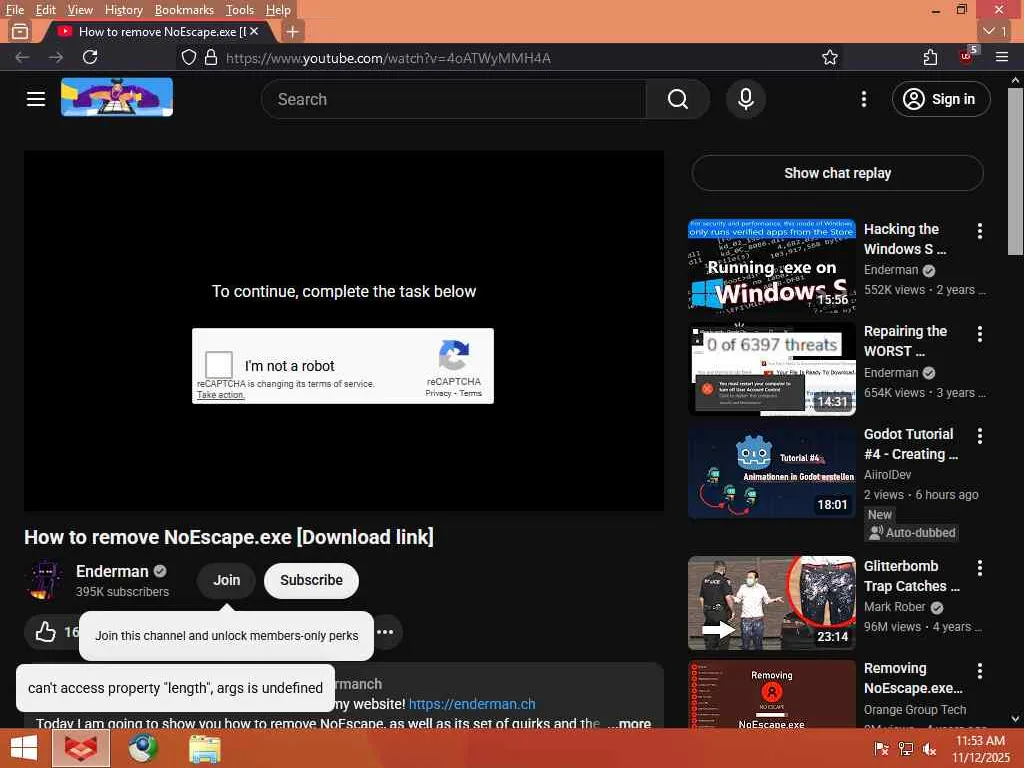
Task: Open the enderman.ch website link
Action: 472,704
